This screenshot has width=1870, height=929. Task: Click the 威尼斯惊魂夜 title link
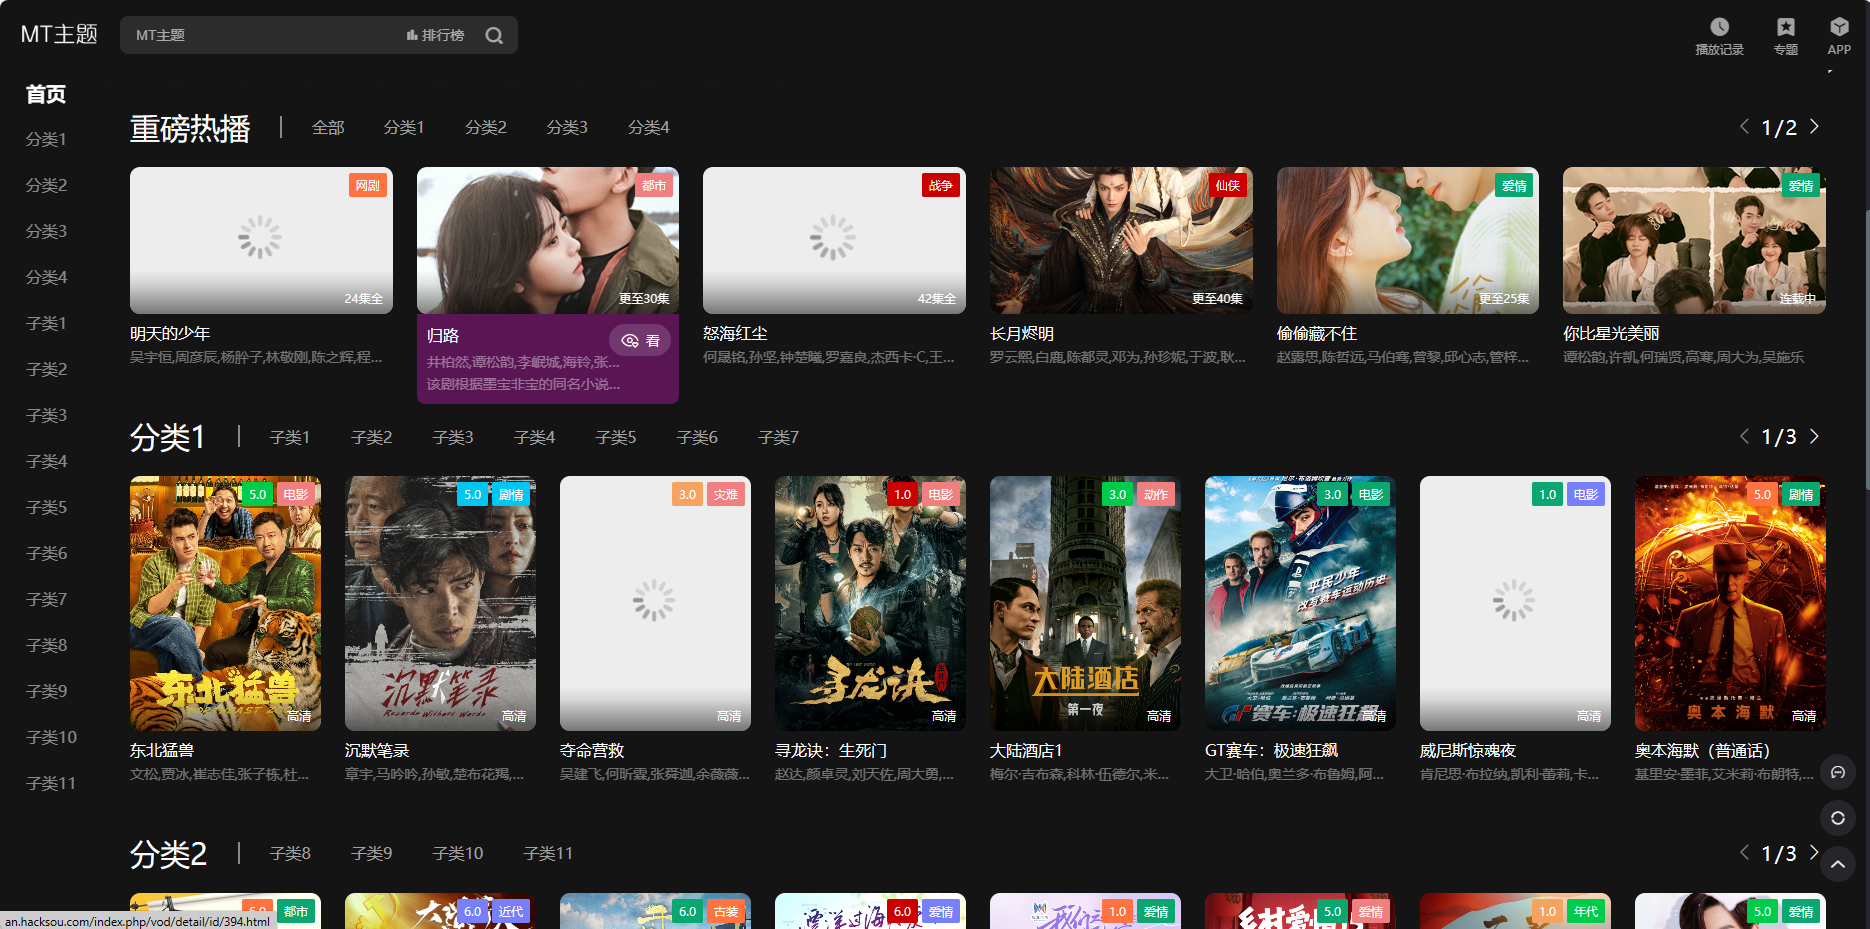1468,750
